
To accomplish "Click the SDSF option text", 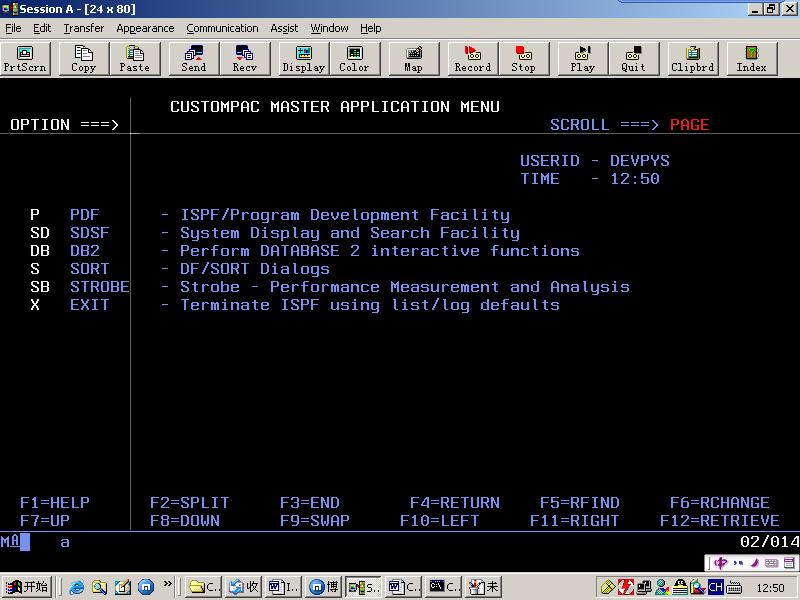I will 90,233.
